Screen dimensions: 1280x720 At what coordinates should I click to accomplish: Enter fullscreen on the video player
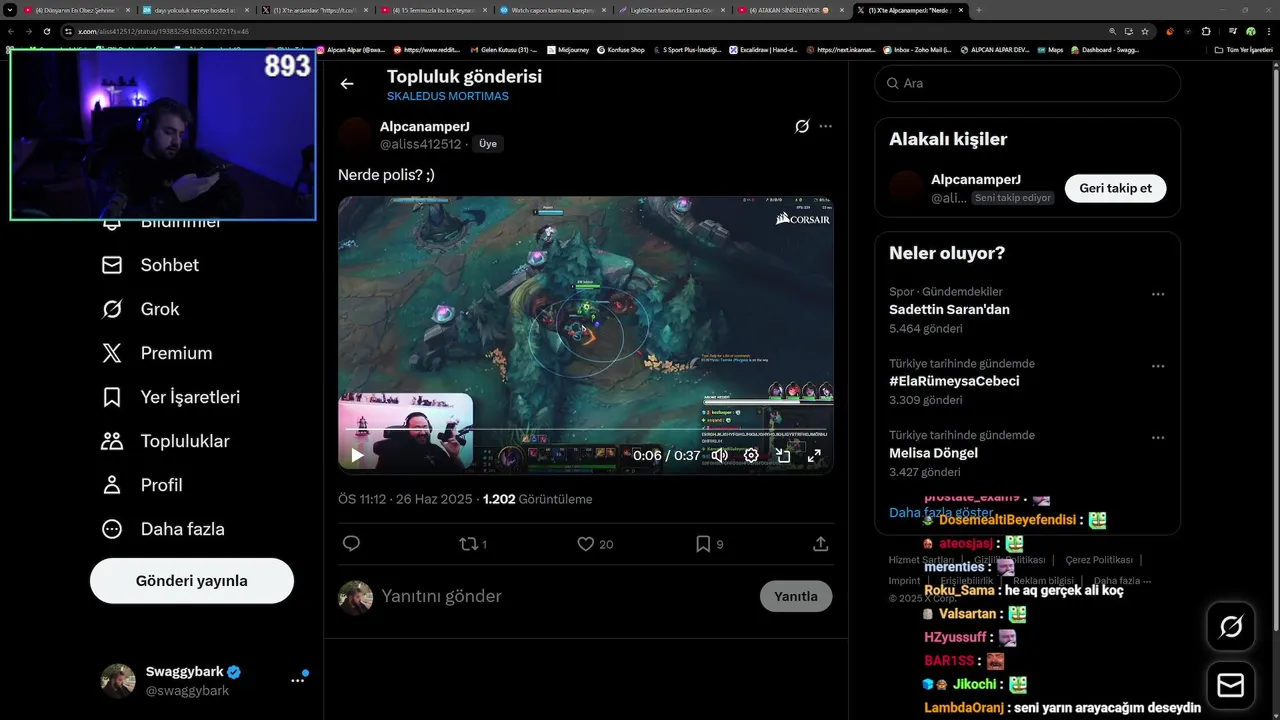(x=815, y=455)
